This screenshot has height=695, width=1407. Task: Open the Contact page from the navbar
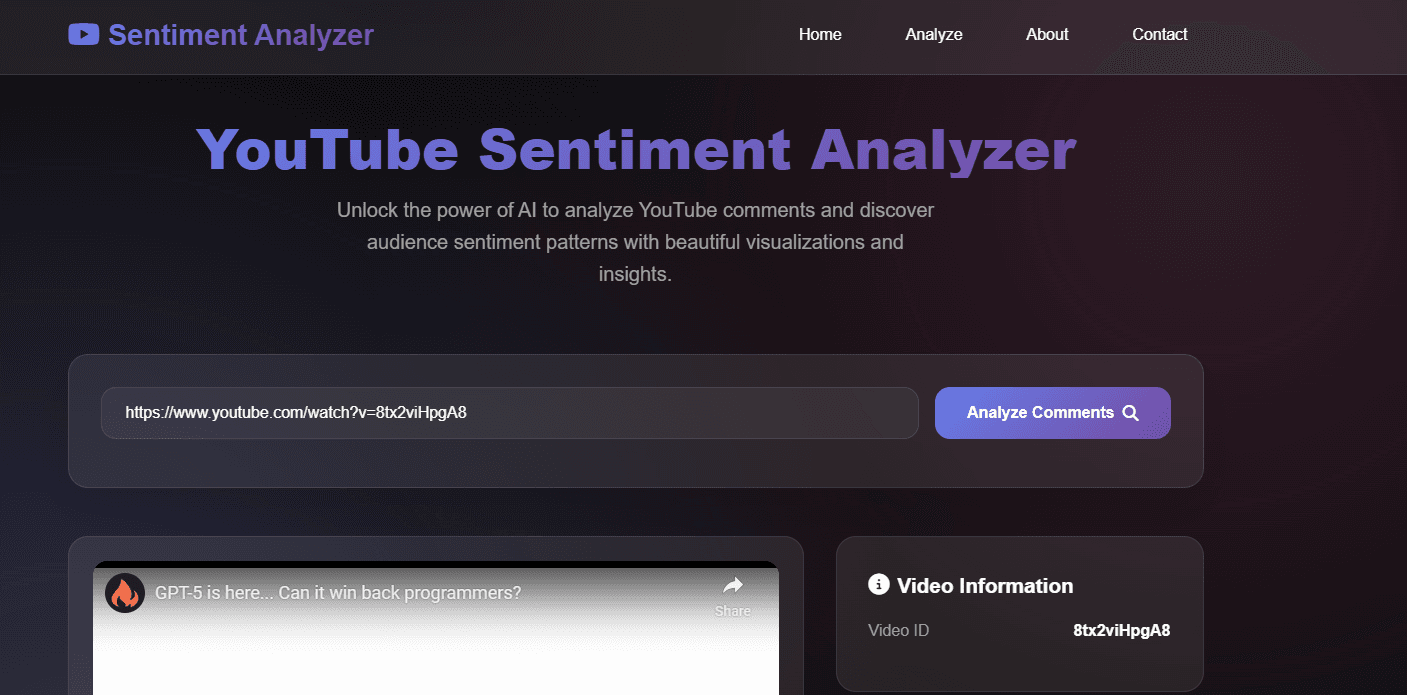[x=1159, y=33]
